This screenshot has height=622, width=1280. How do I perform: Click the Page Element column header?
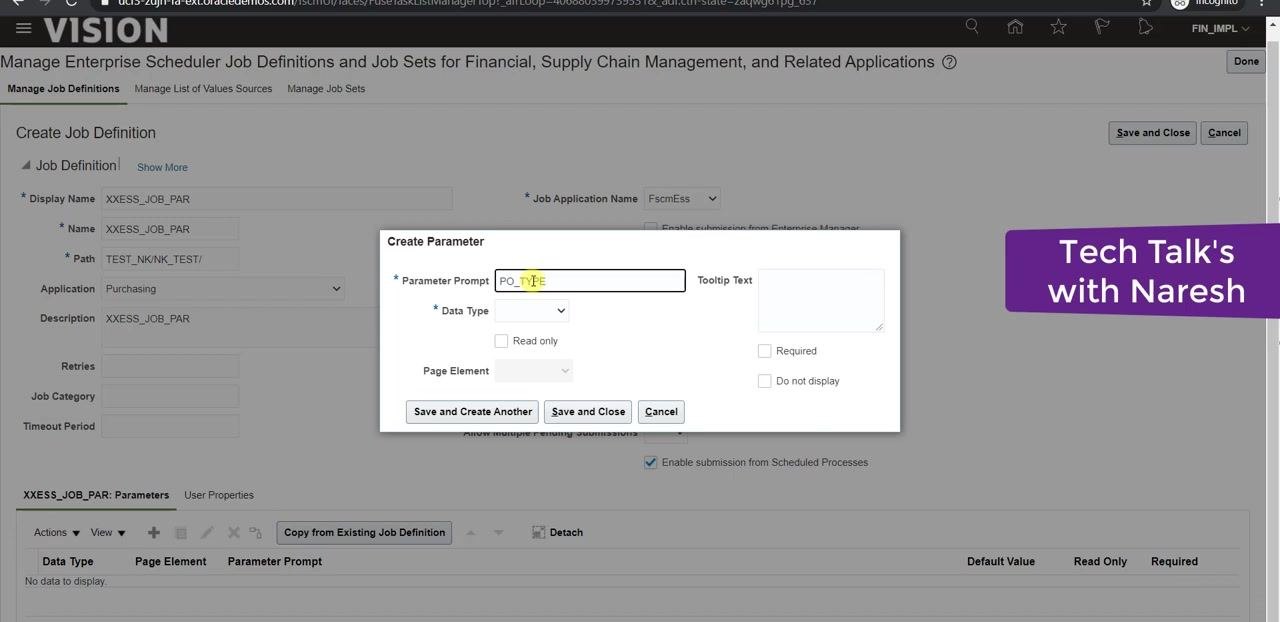pyautogui.click(x=171, y=562)
